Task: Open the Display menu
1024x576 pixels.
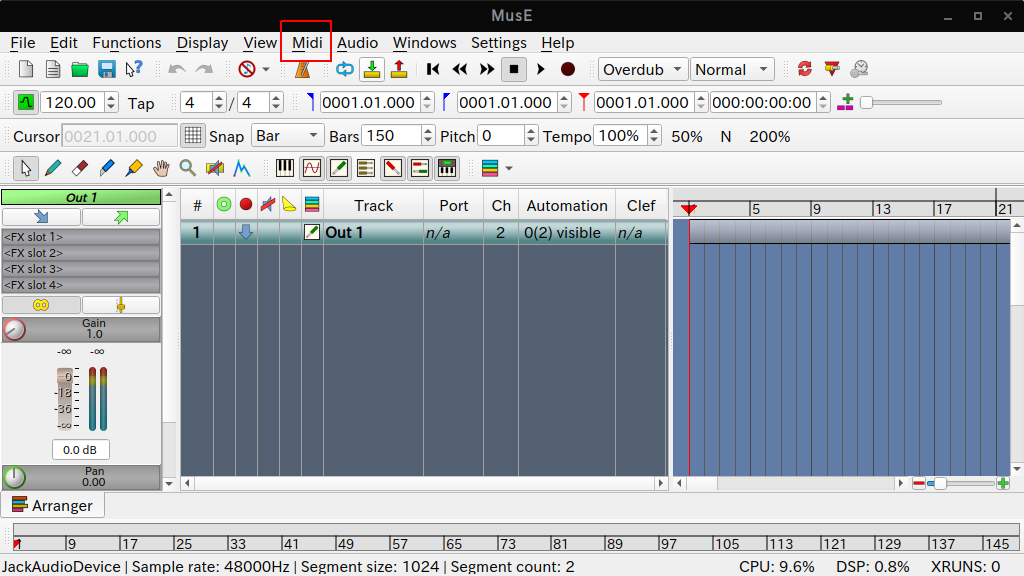Action: [202, 43]
